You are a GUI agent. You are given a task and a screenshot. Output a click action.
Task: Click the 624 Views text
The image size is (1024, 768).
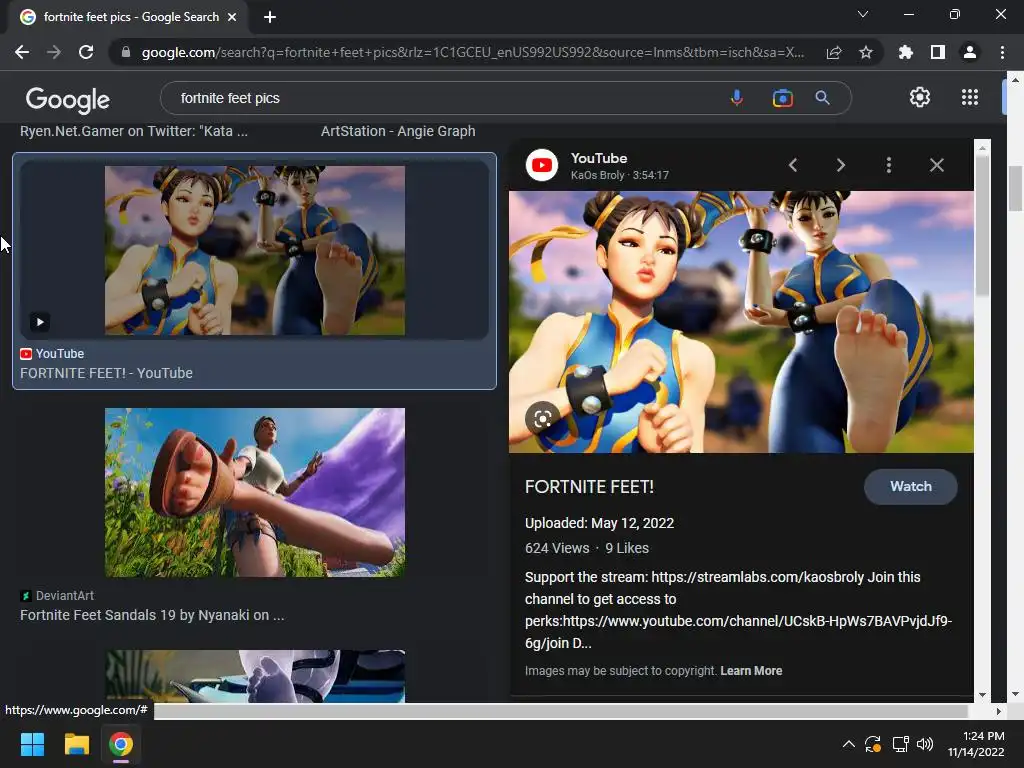pyautogui.click(x=557, y=548)
